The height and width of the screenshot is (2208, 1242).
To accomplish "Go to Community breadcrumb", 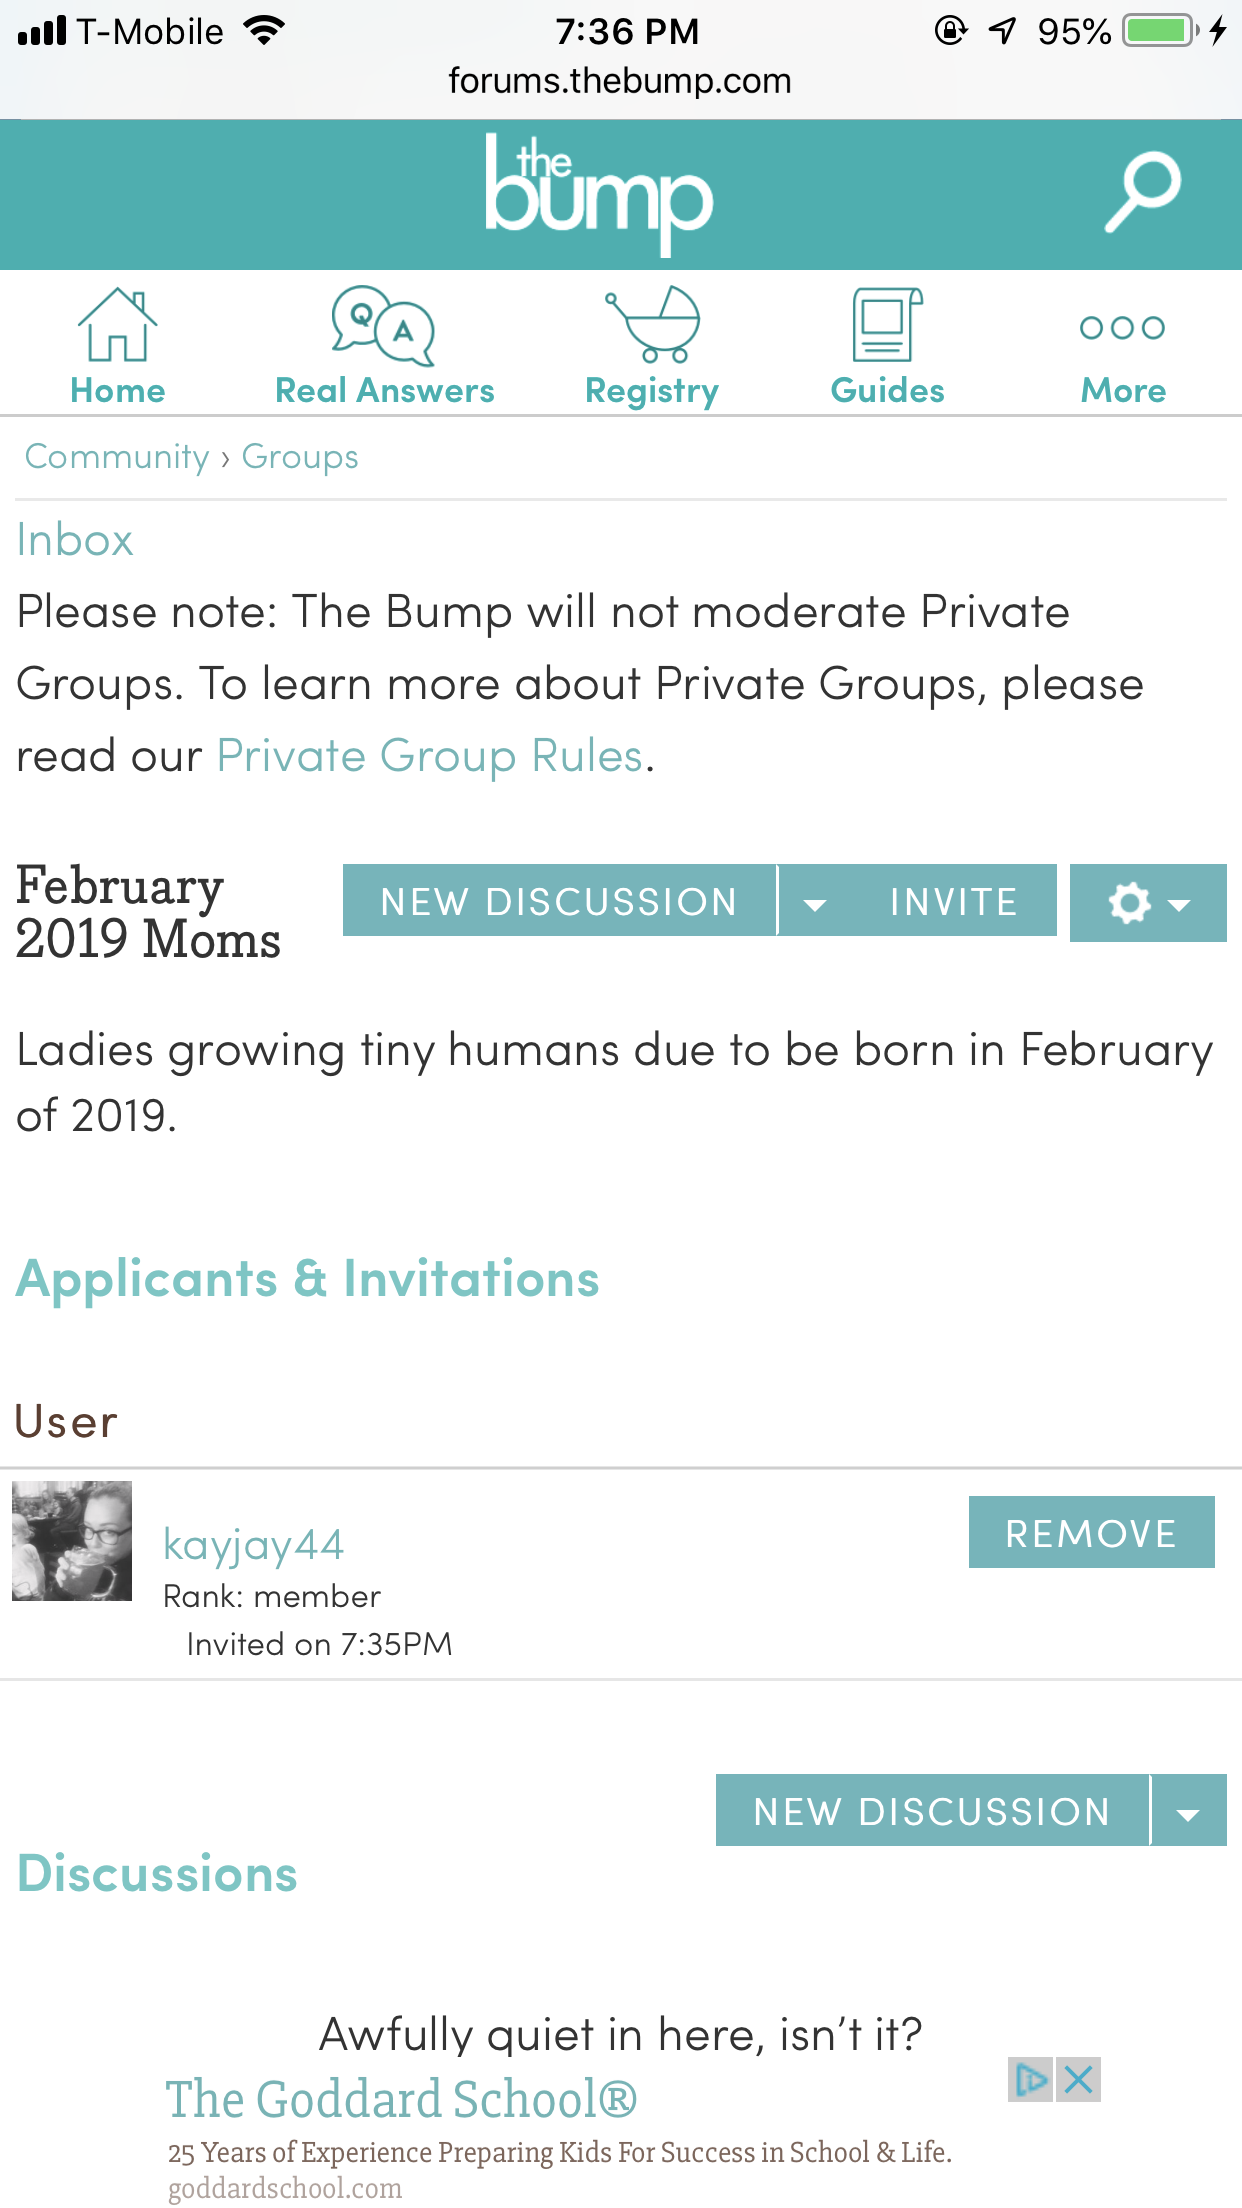I will (117, 457).
